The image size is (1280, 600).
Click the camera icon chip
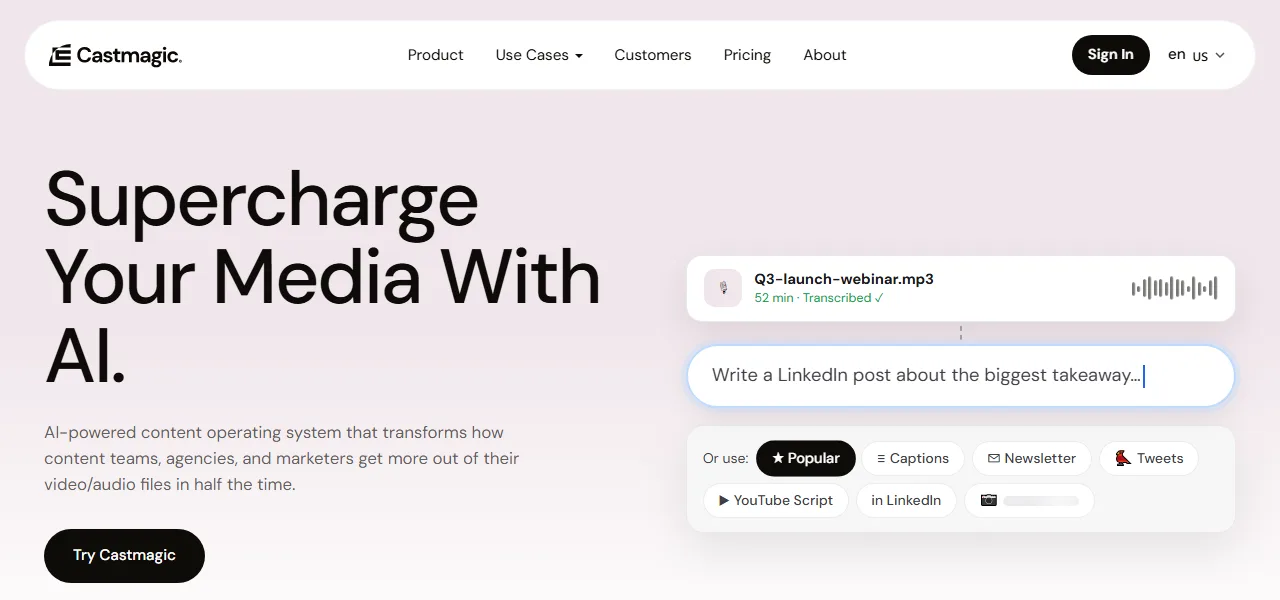pos(1029,500)
